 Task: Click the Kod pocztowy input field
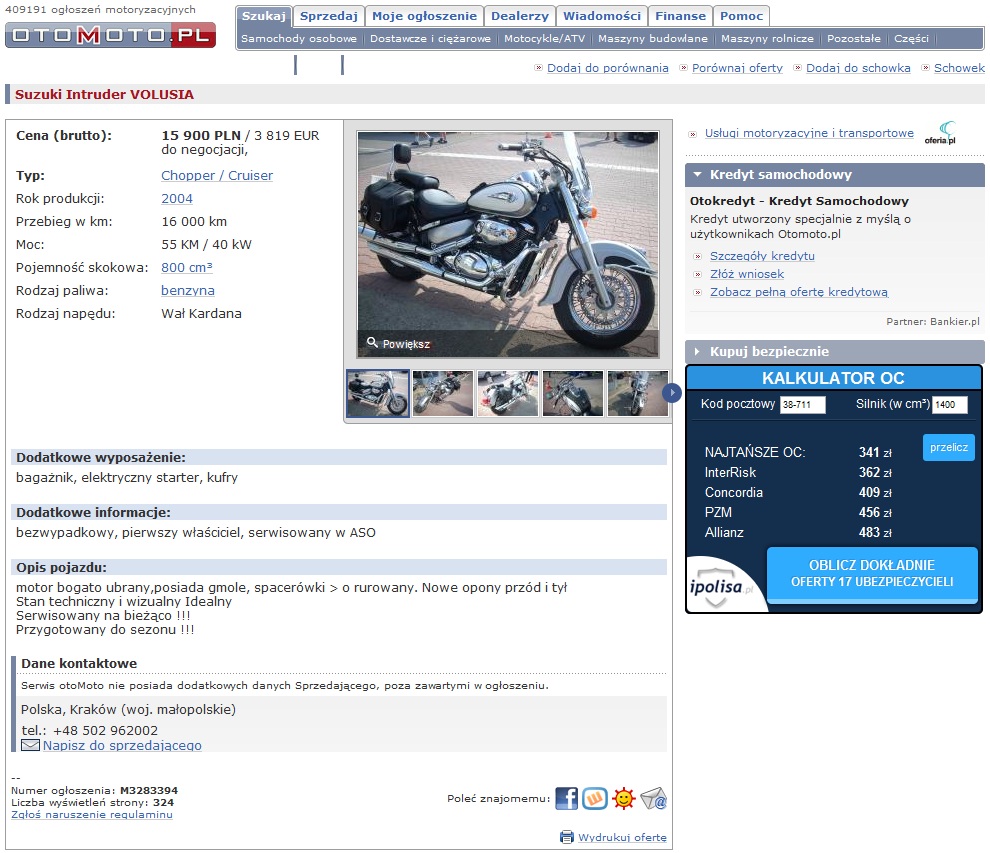coord(802,405)
